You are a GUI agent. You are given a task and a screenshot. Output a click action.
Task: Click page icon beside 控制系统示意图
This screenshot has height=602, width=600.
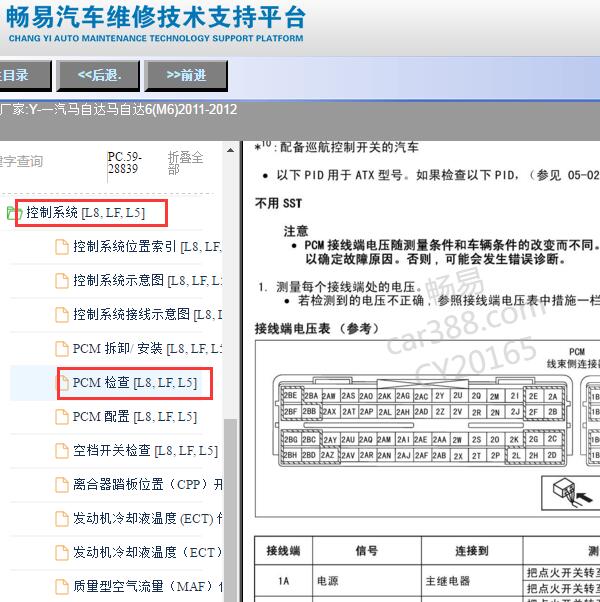(x=62, y=281)
